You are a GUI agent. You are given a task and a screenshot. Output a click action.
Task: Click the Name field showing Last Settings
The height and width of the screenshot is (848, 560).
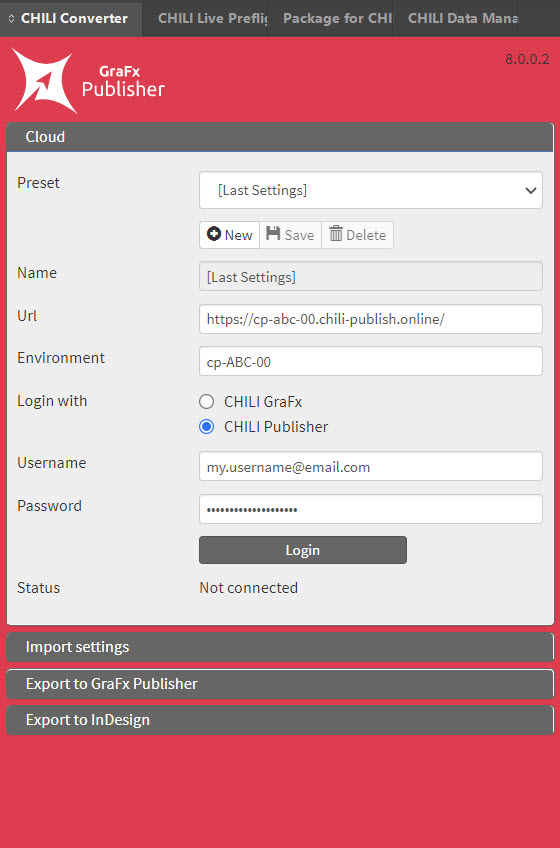coord(371,276)
